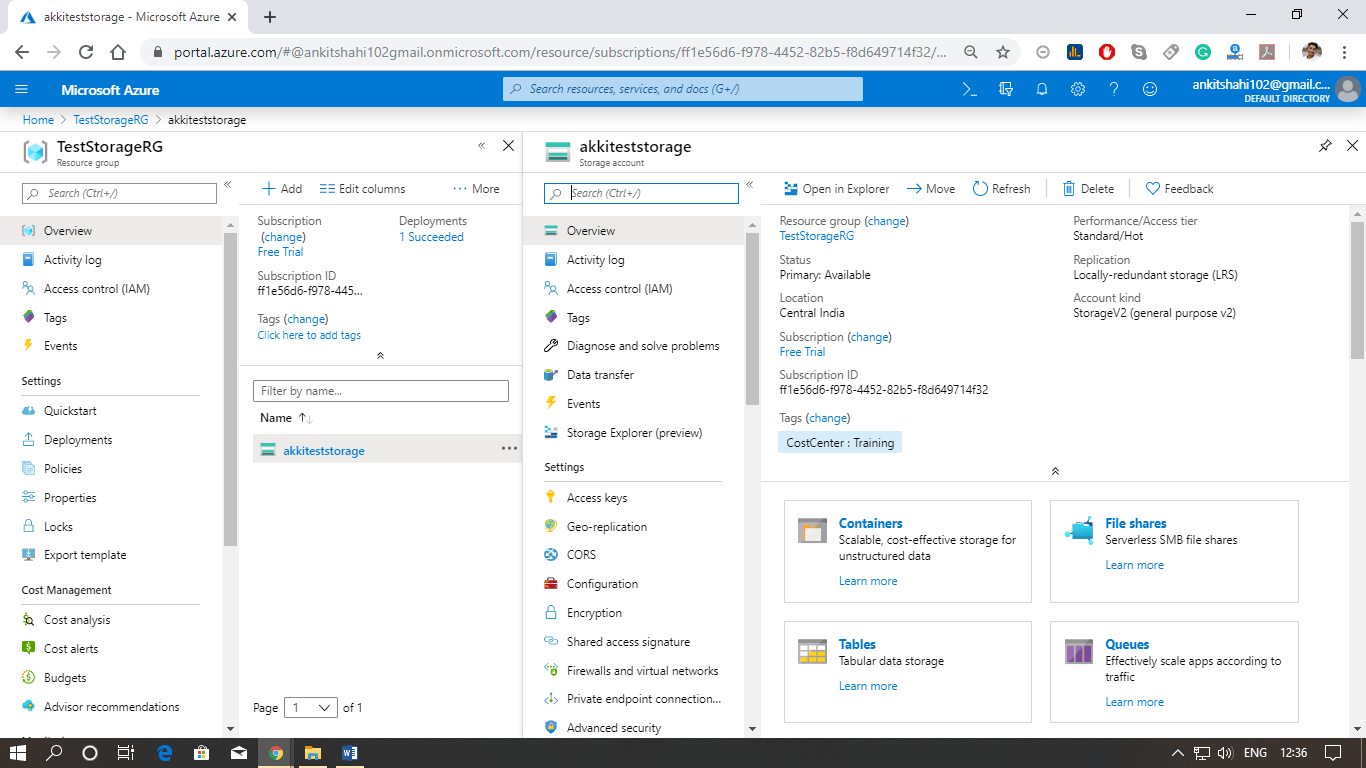This screenshot has width=1366, height=768.
Task: Open the portal settings gear
Action: pyautogui.click(x=1077, y=89)
